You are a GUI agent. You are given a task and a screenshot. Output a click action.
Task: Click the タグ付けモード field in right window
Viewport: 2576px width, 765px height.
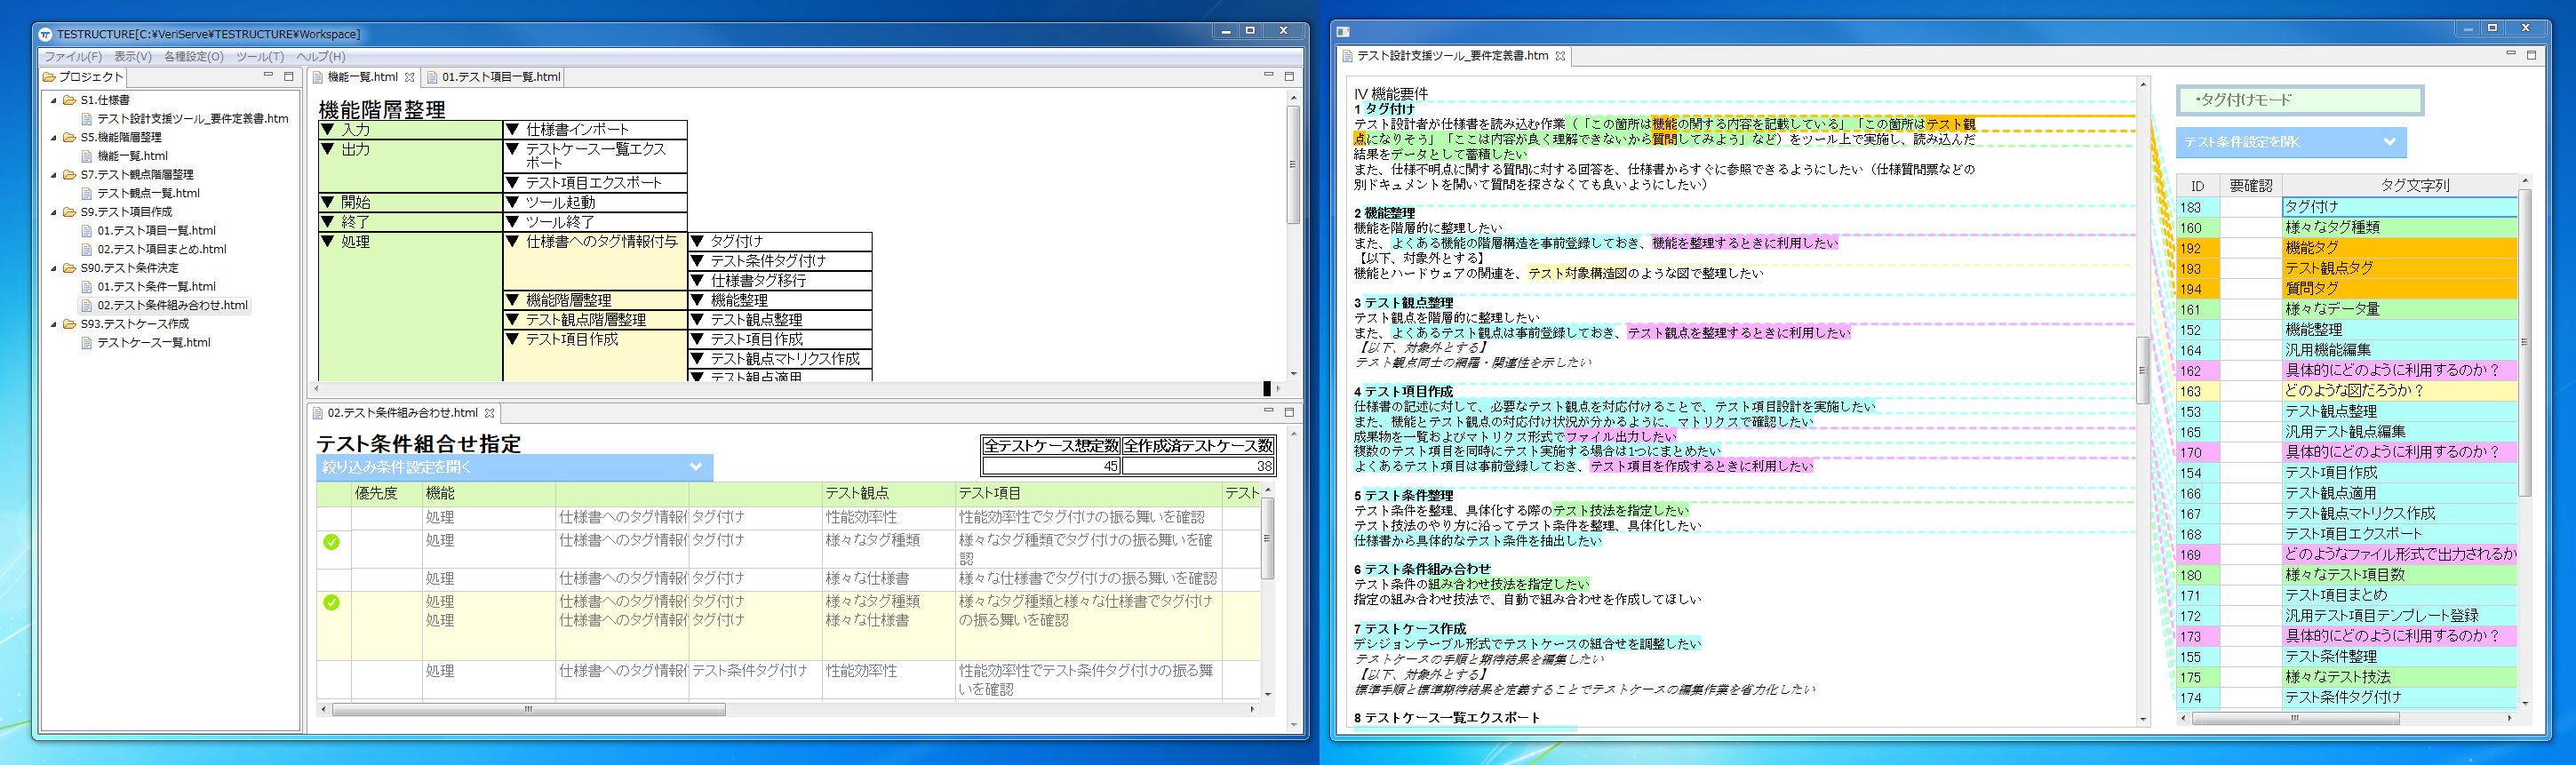2299,100
